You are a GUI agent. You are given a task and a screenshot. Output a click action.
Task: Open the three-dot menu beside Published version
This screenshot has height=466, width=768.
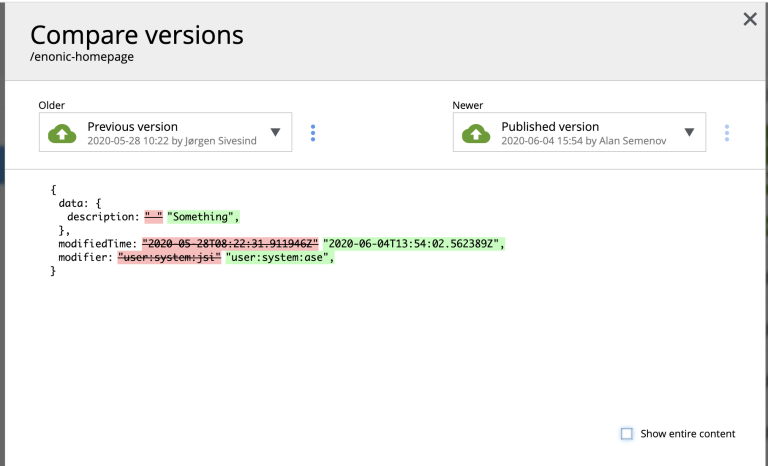[727, 133]
